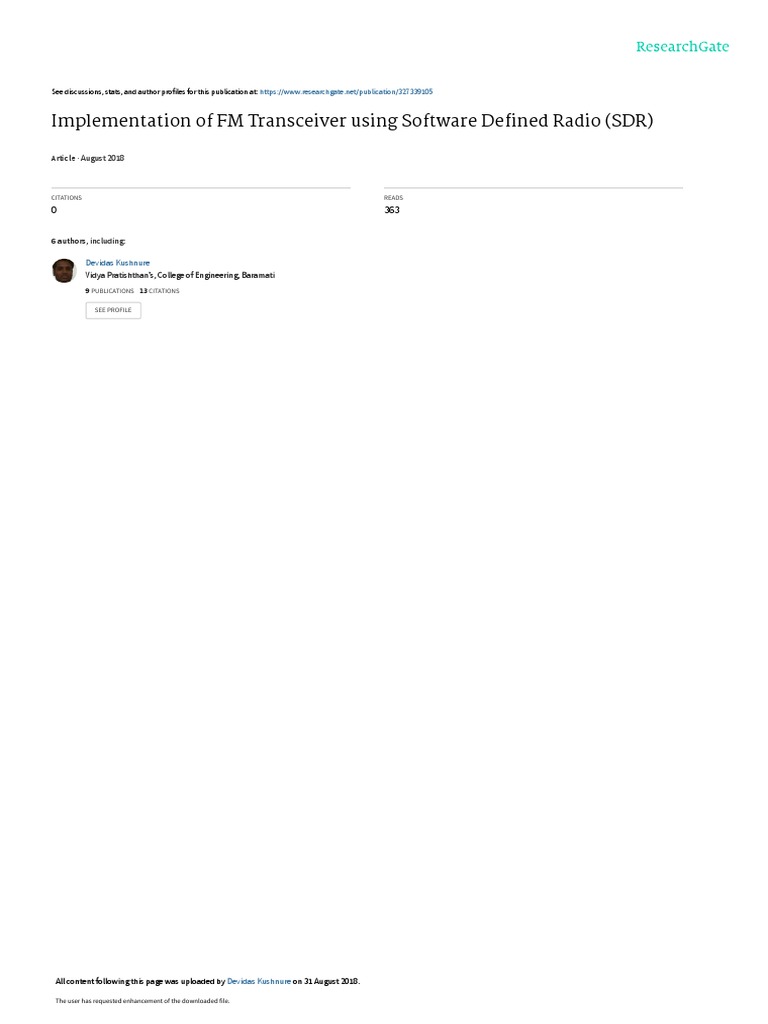Click the SEE PROFILE button

click(113, 310)
